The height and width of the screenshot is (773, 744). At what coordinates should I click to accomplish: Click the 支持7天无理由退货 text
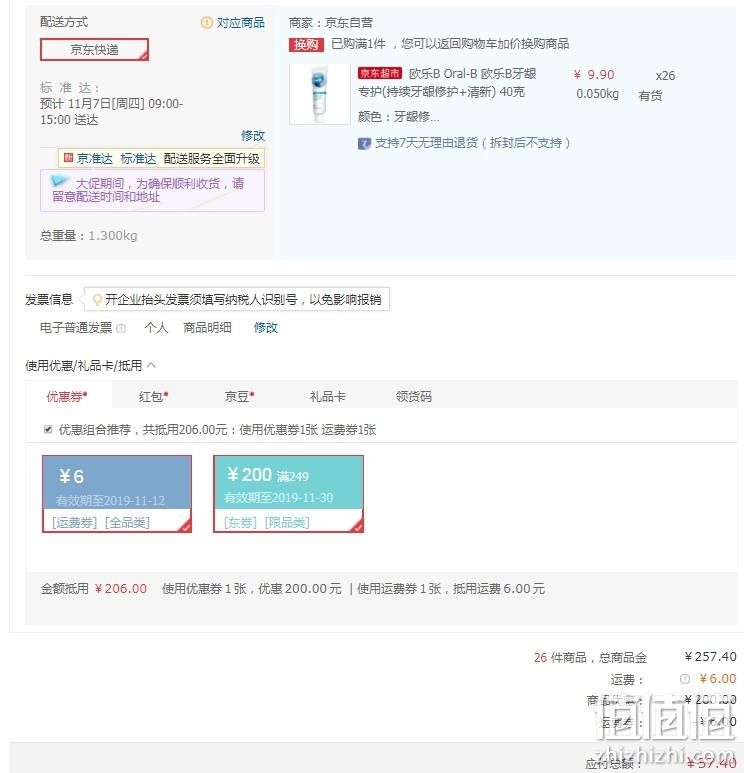pos(473,143)
